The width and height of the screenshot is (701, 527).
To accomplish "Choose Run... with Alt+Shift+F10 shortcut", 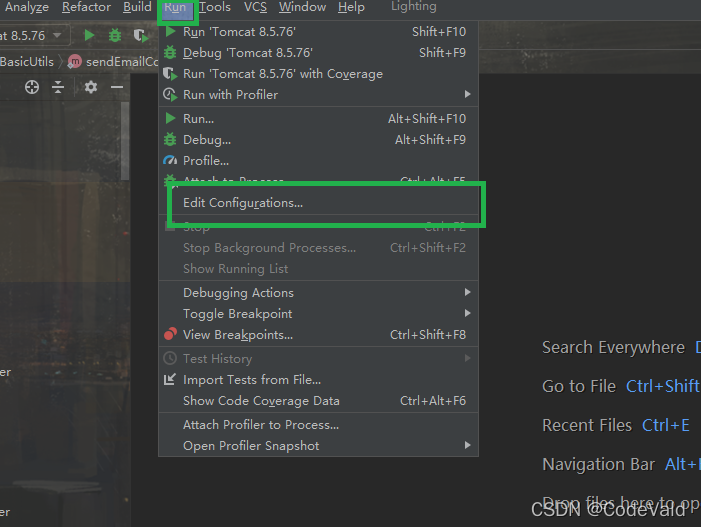I will pos(318,118).
